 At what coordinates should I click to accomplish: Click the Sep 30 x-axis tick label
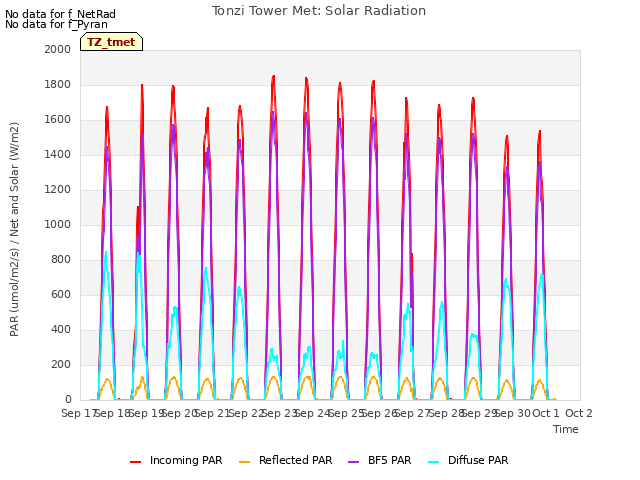point(512,413)
